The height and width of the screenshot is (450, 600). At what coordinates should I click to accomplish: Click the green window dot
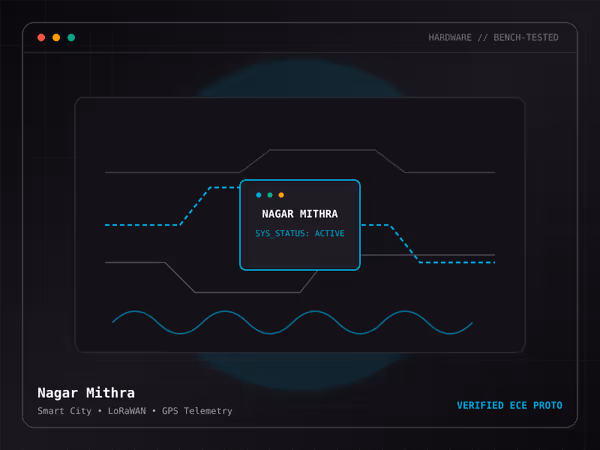tap(71, 38)
